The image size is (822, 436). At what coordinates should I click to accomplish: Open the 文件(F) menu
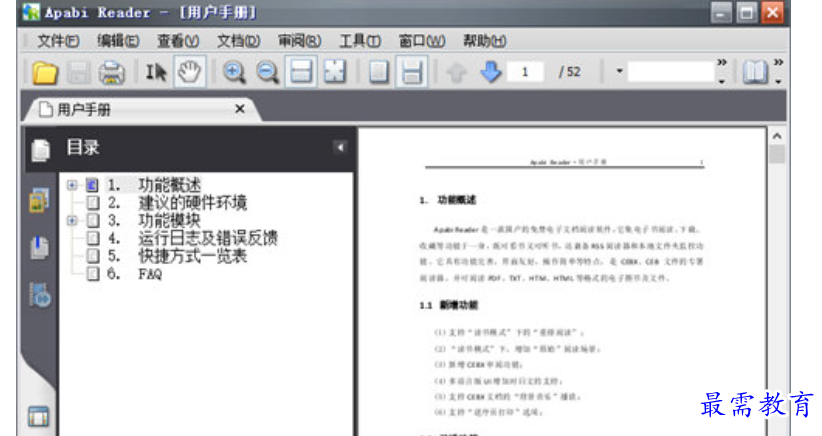pos(58,41)
